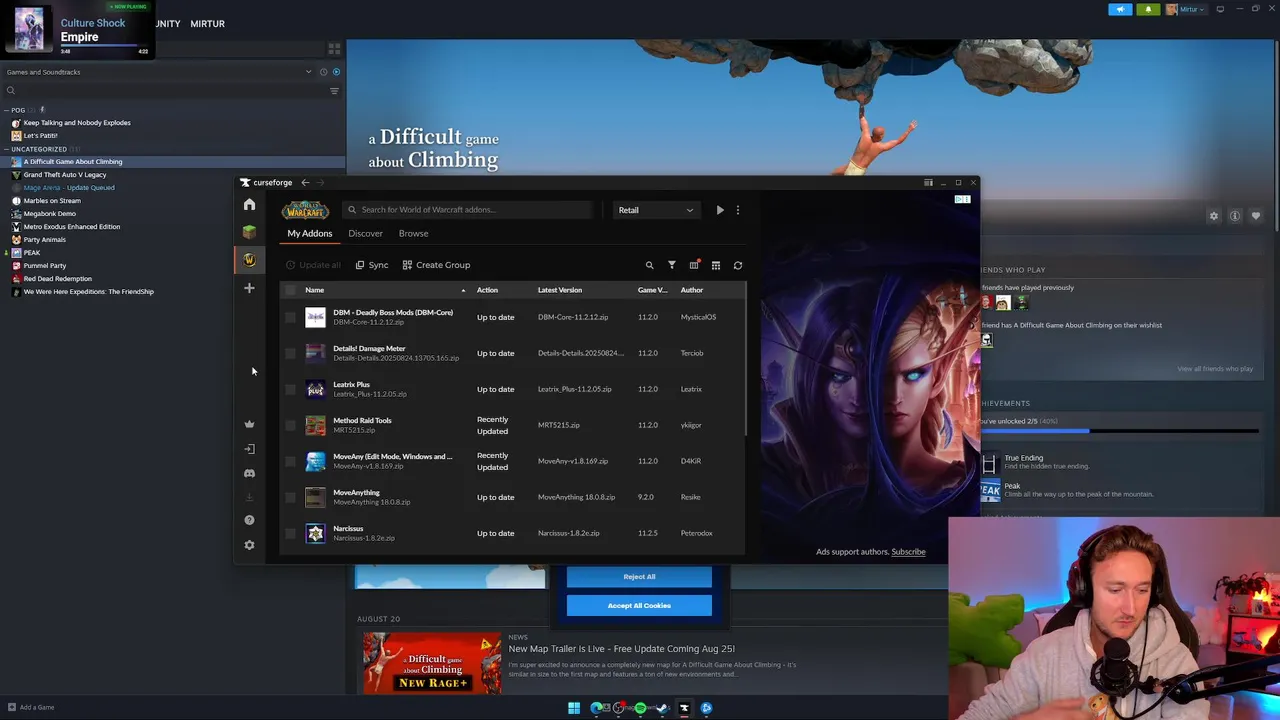Sort addons by Author column
The height and width of the screenshot is (720, 1280).
(x=692, y=290)
